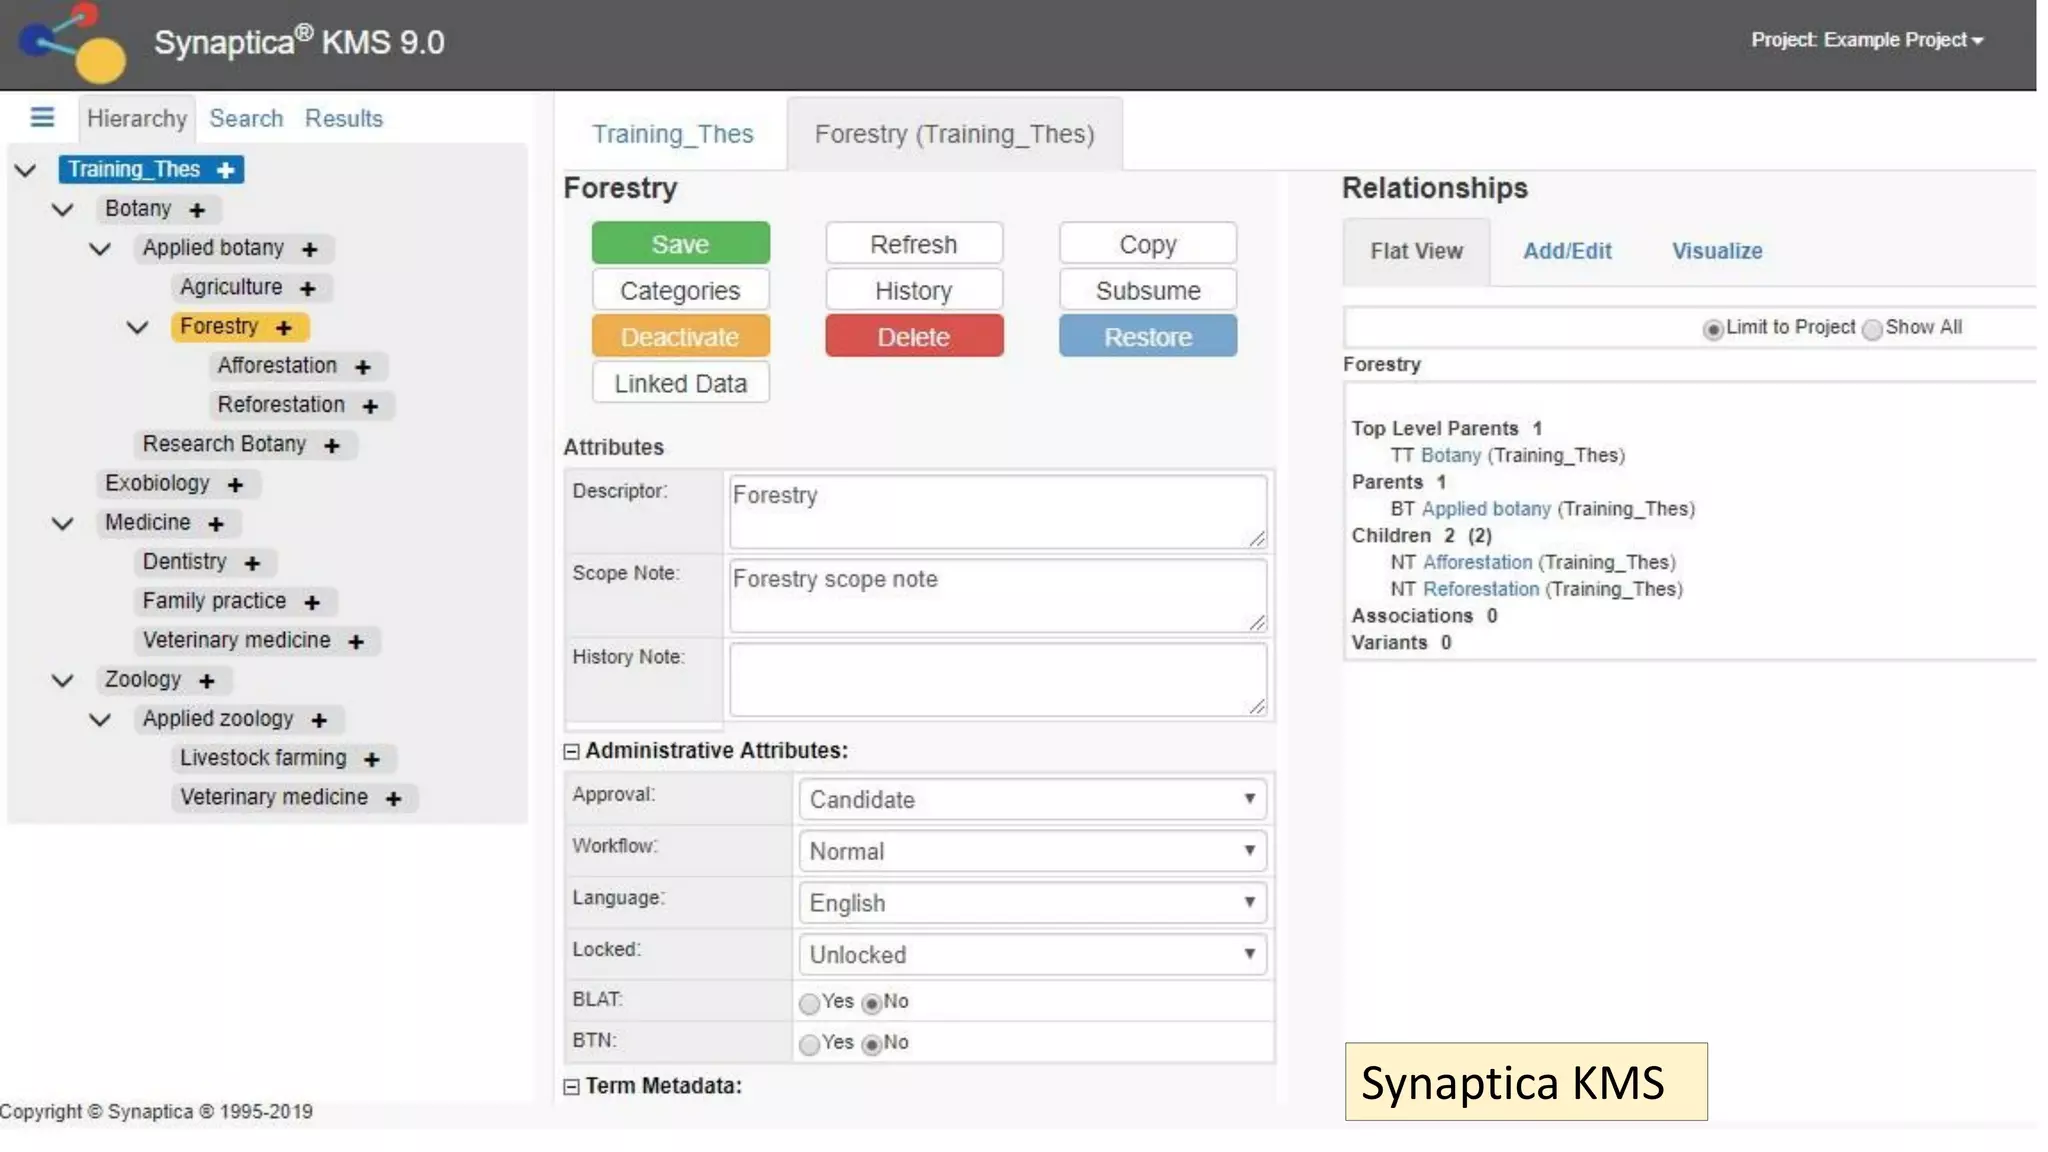Collapse the Botany branch chevron
The height and width of the screenshot is (1152, 2048).
pyautogui.click(x=63, y=209)
